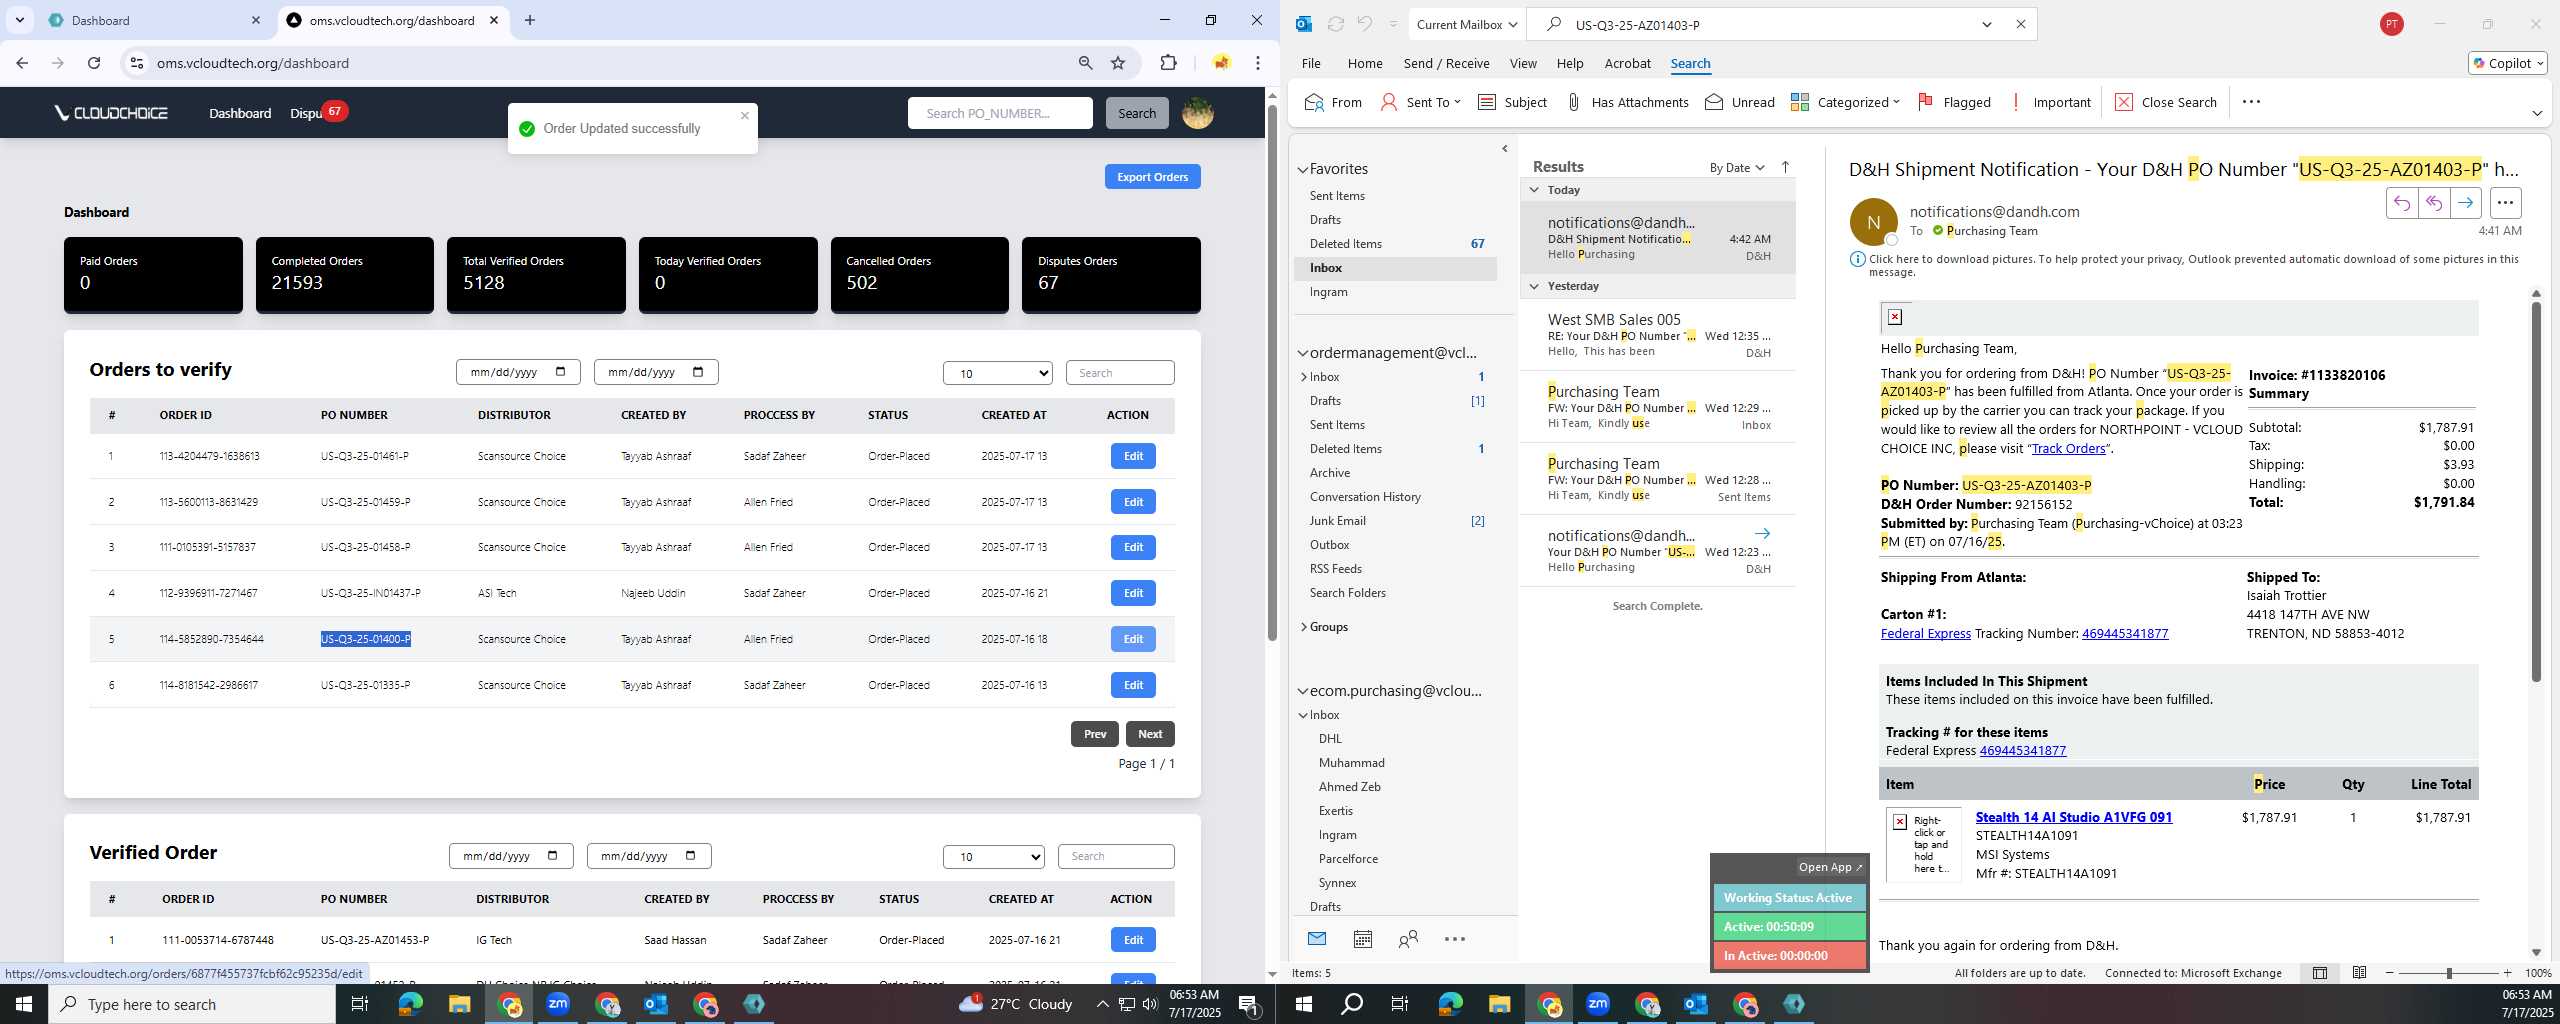
Task: Click Reply All arrow in reading pane
Action: pos(2433,203)
